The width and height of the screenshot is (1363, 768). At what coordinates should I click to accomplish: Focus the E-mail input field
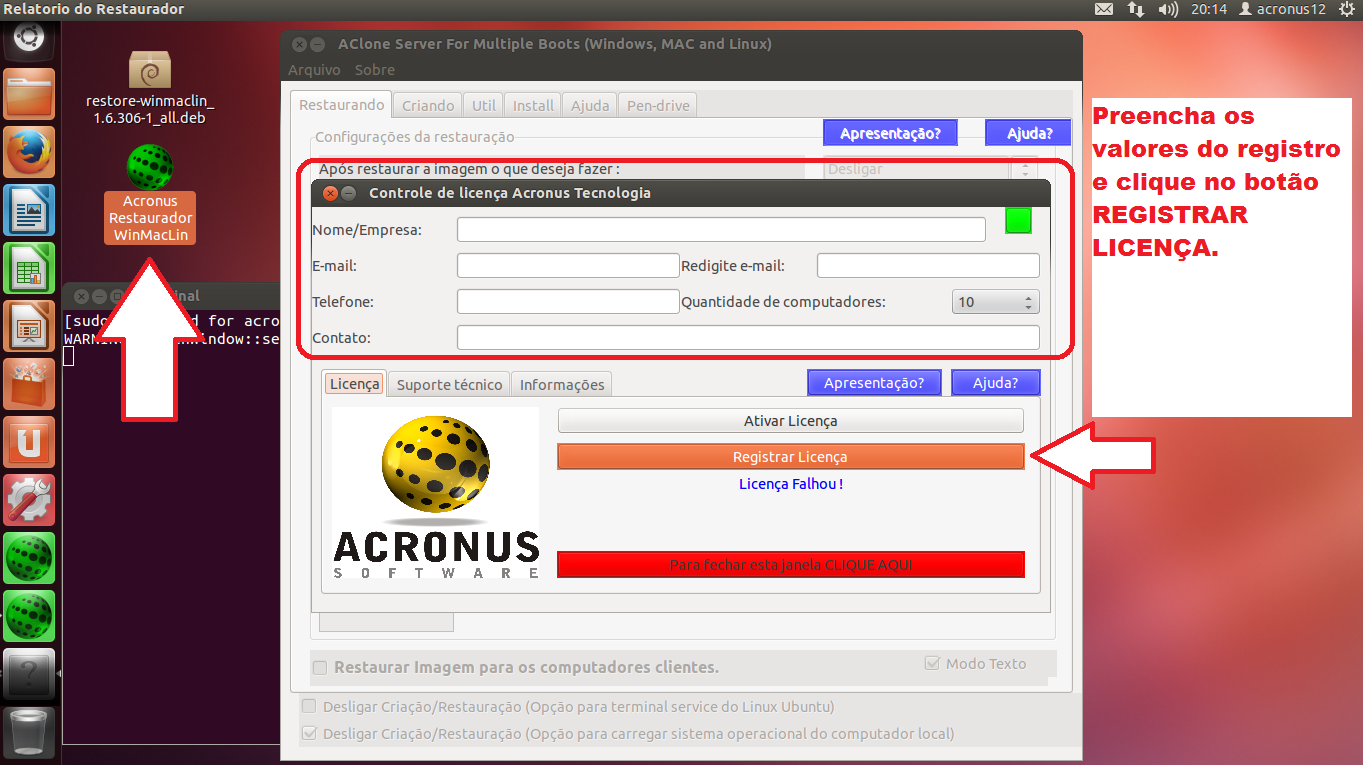(568, 266)
